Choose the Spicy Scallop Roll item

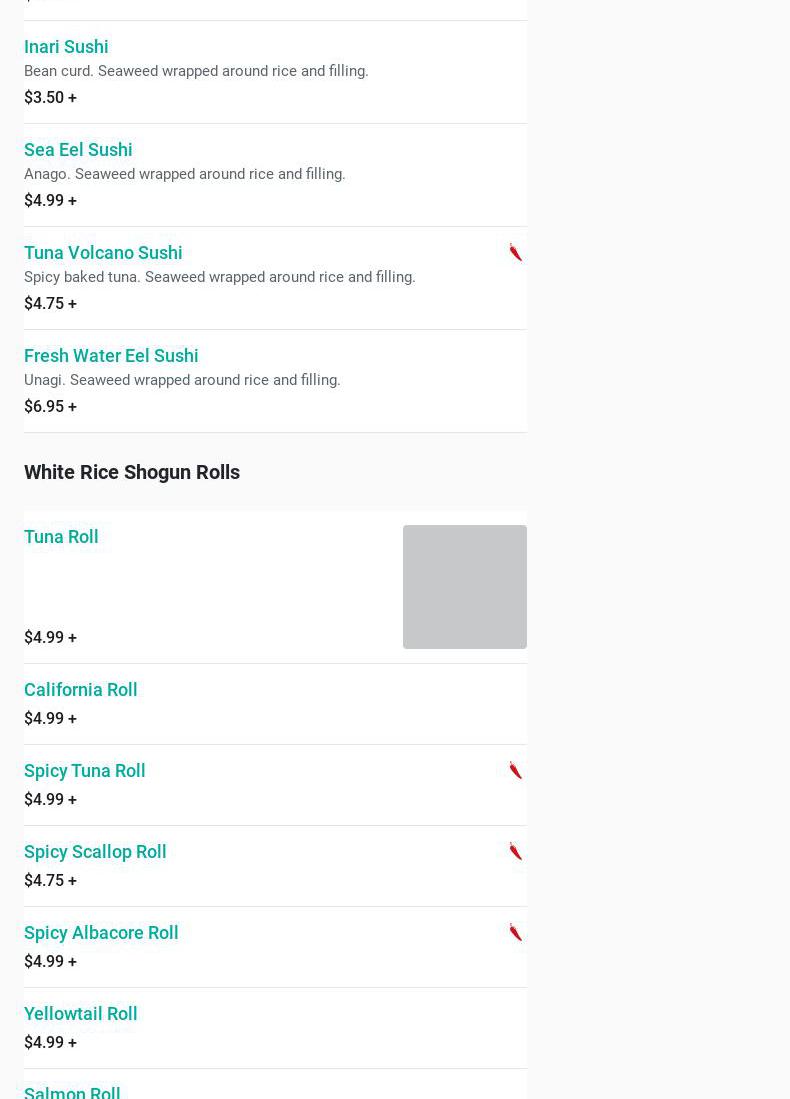point(95,852)
